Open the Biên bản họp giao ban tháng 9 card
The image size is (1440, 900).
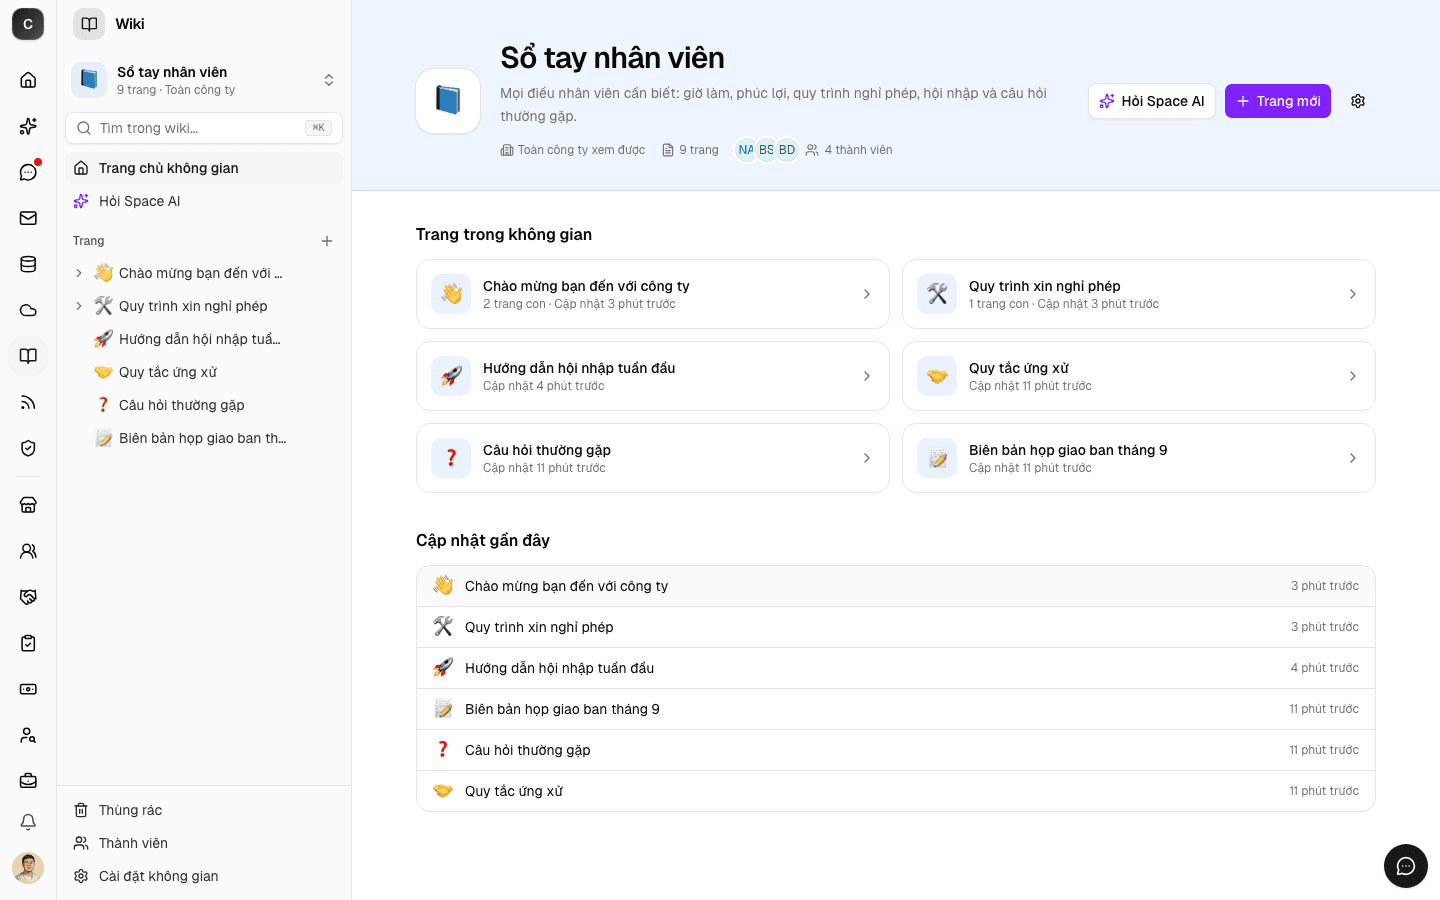pos(1139,458)
